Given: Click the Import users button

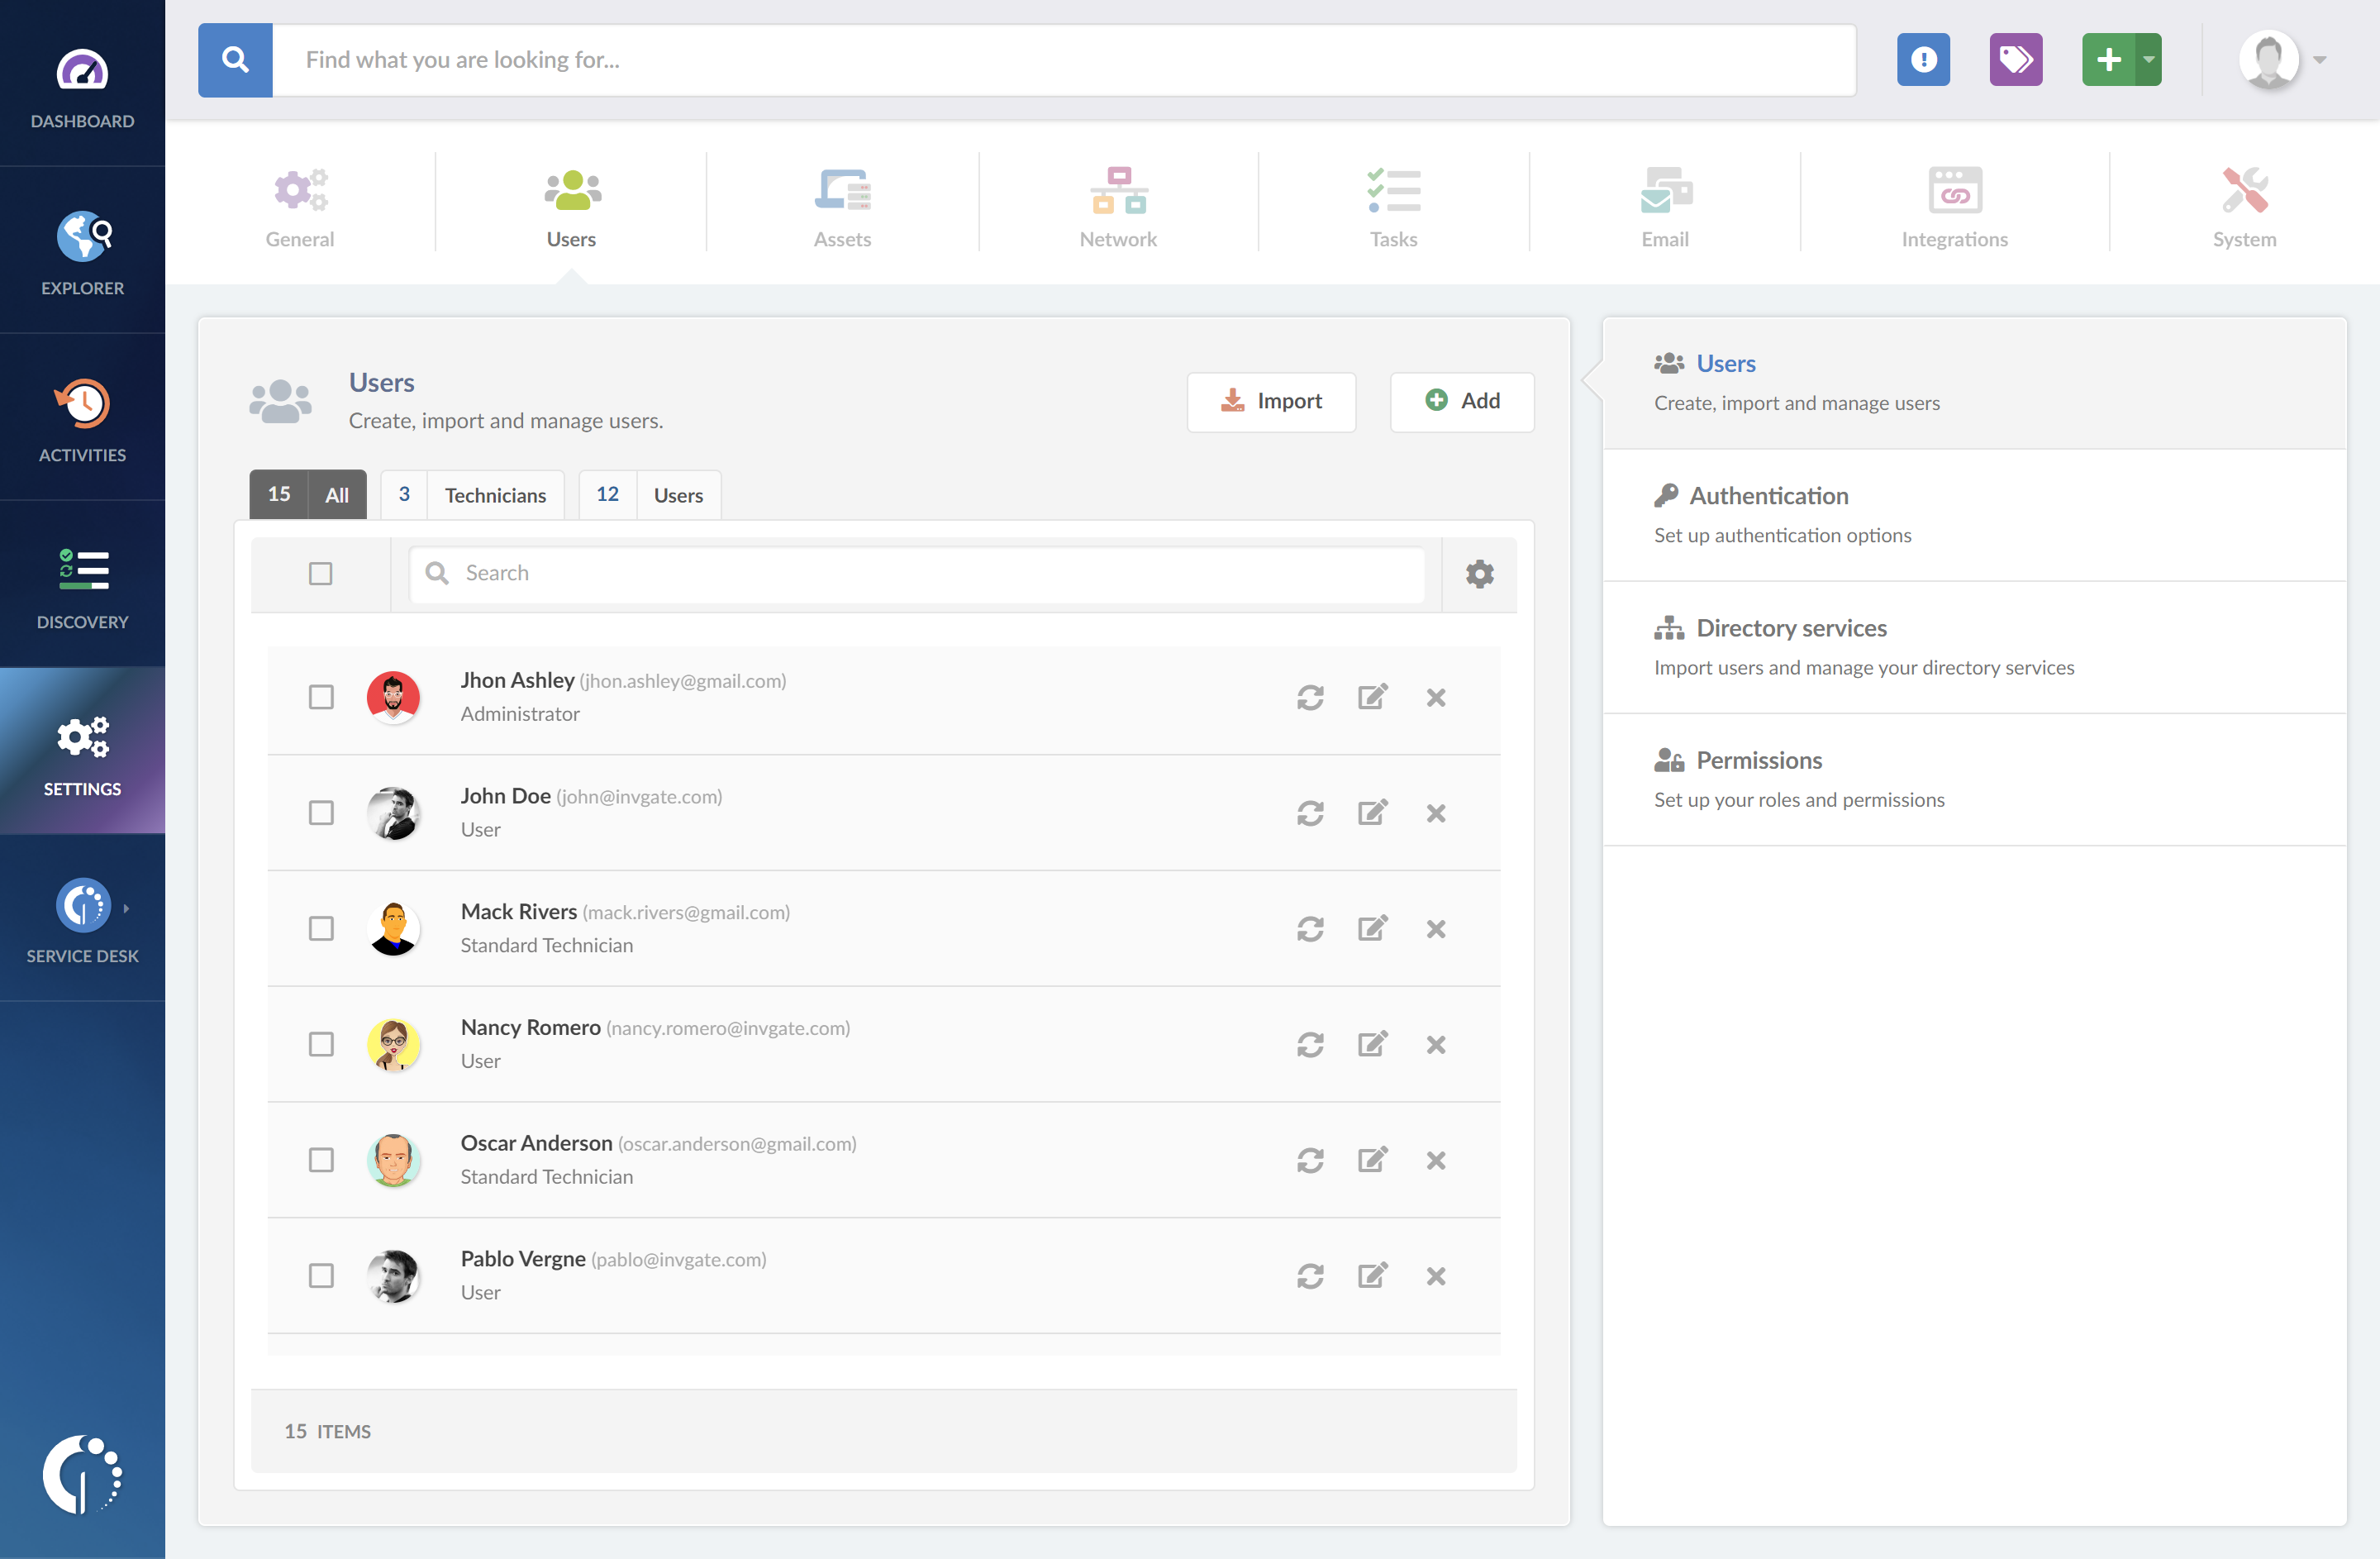Looking at the screenshot, I should click(1270, 402).
